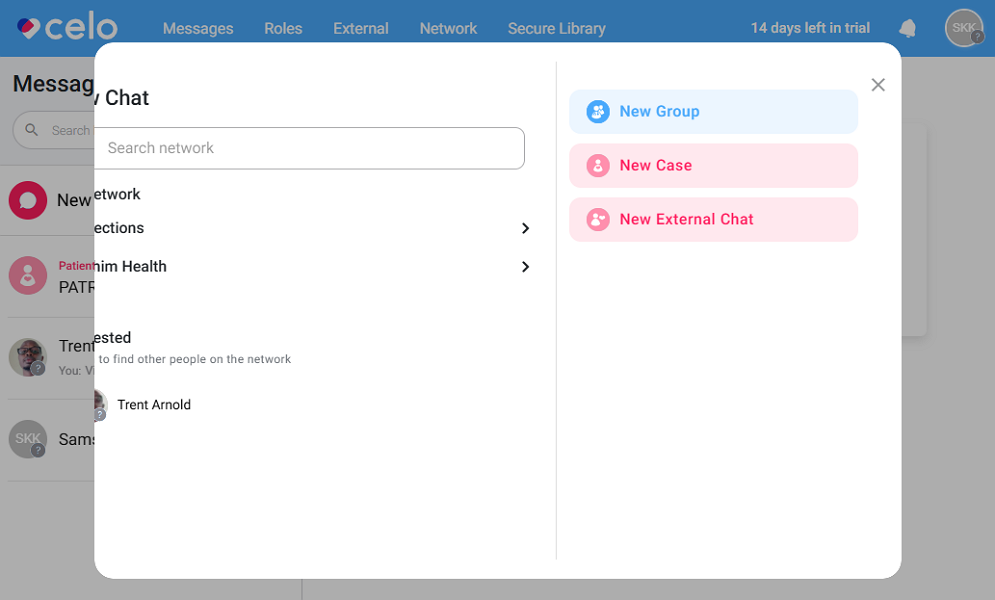Screen dimensions: 995x600
Task: Select Trent Arnold from suggested contacts
Action: tap(153, 405)
